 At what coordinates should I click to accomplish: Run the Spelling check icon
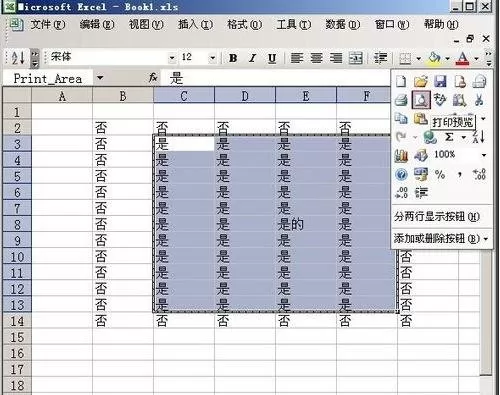pyautogui.click(x=440, y=100)
